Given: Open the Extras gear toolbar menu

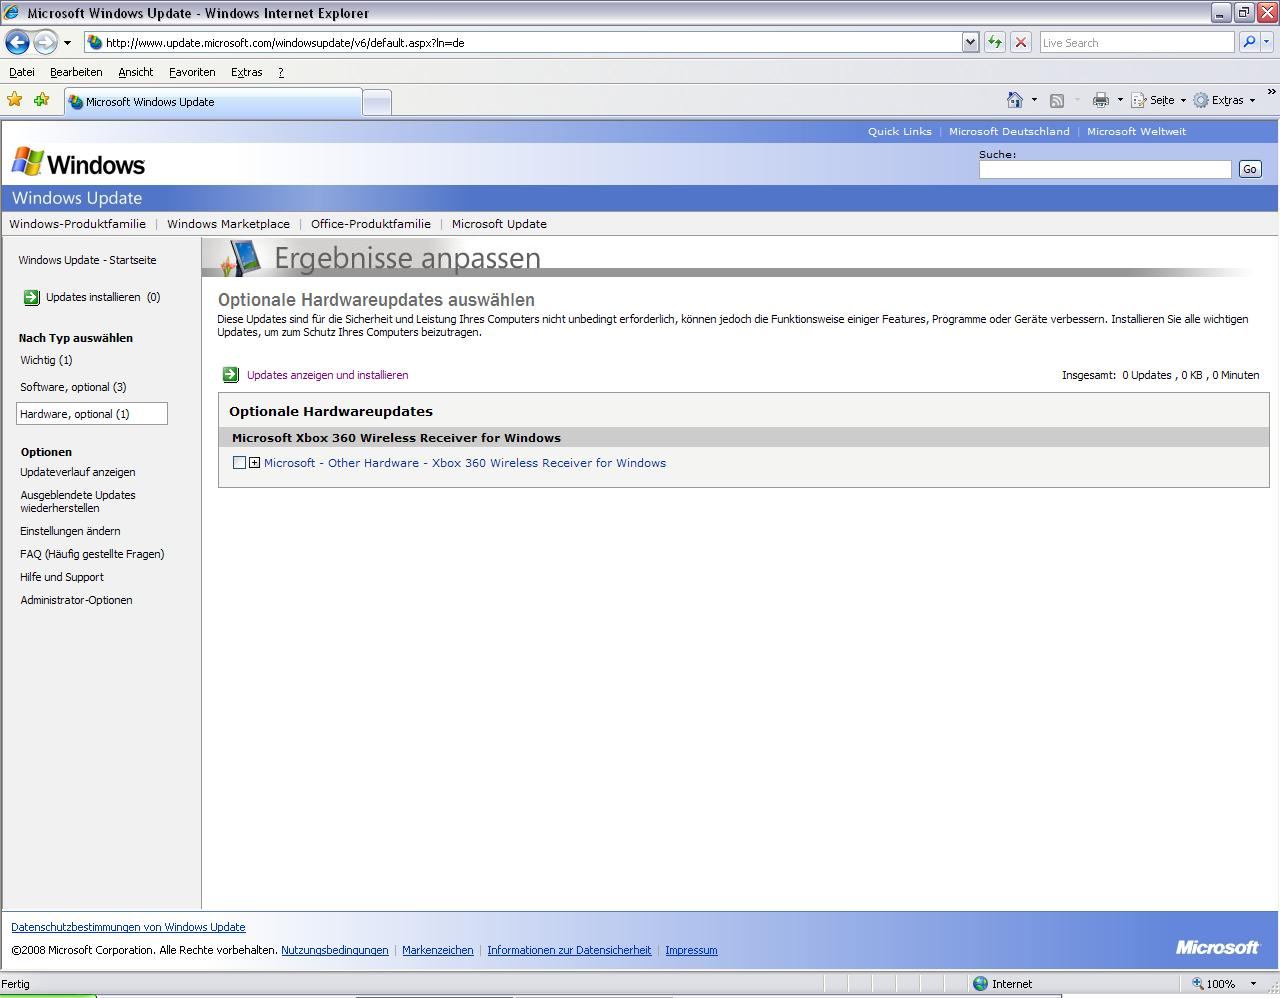Looking at the screenshot, I should point(1224,100).
